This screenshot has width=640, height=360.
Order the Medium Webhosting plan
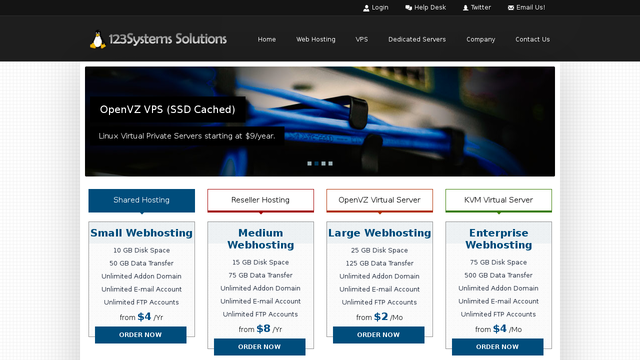[x=259, y=347]
